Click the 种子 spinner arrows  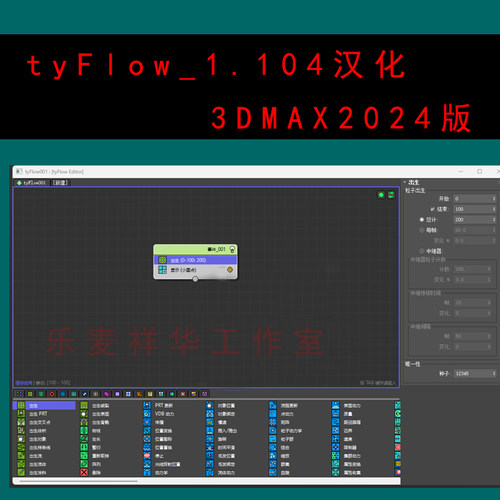click(x=494, y=374)
